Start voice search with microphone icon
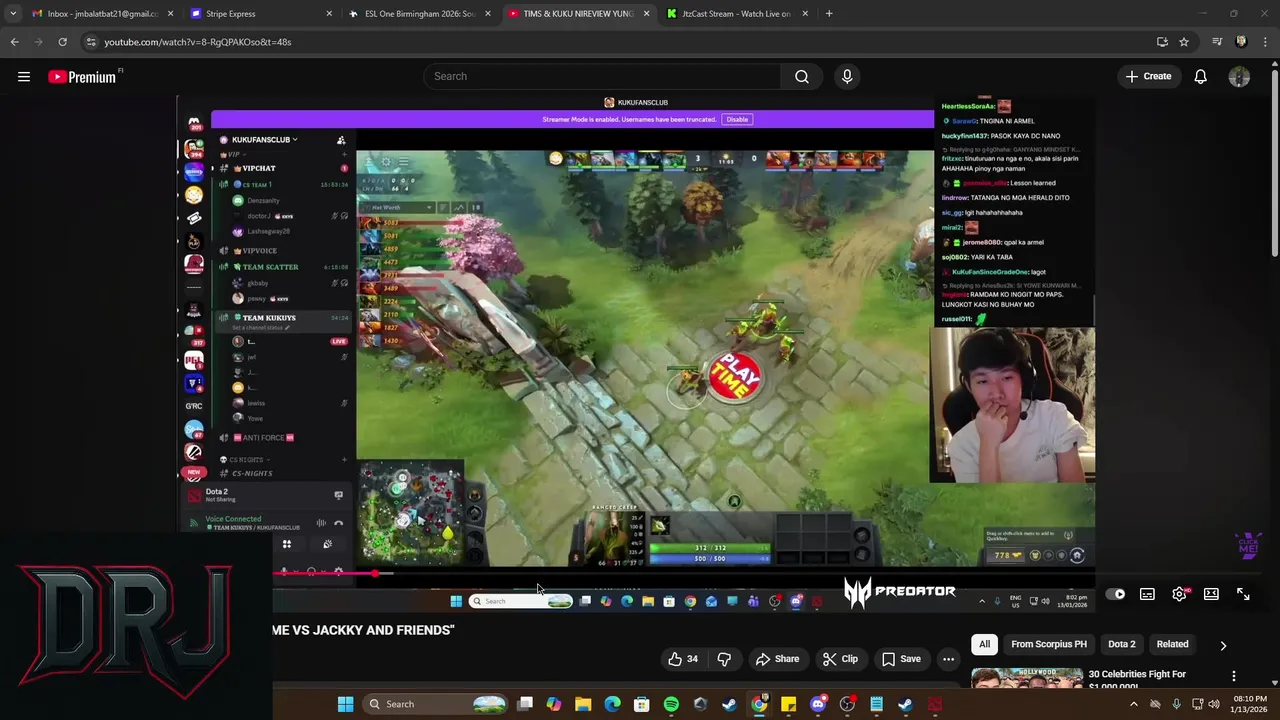Image resolution: width=1280 pixels, height=720 pixels. (x=847, y=77)
